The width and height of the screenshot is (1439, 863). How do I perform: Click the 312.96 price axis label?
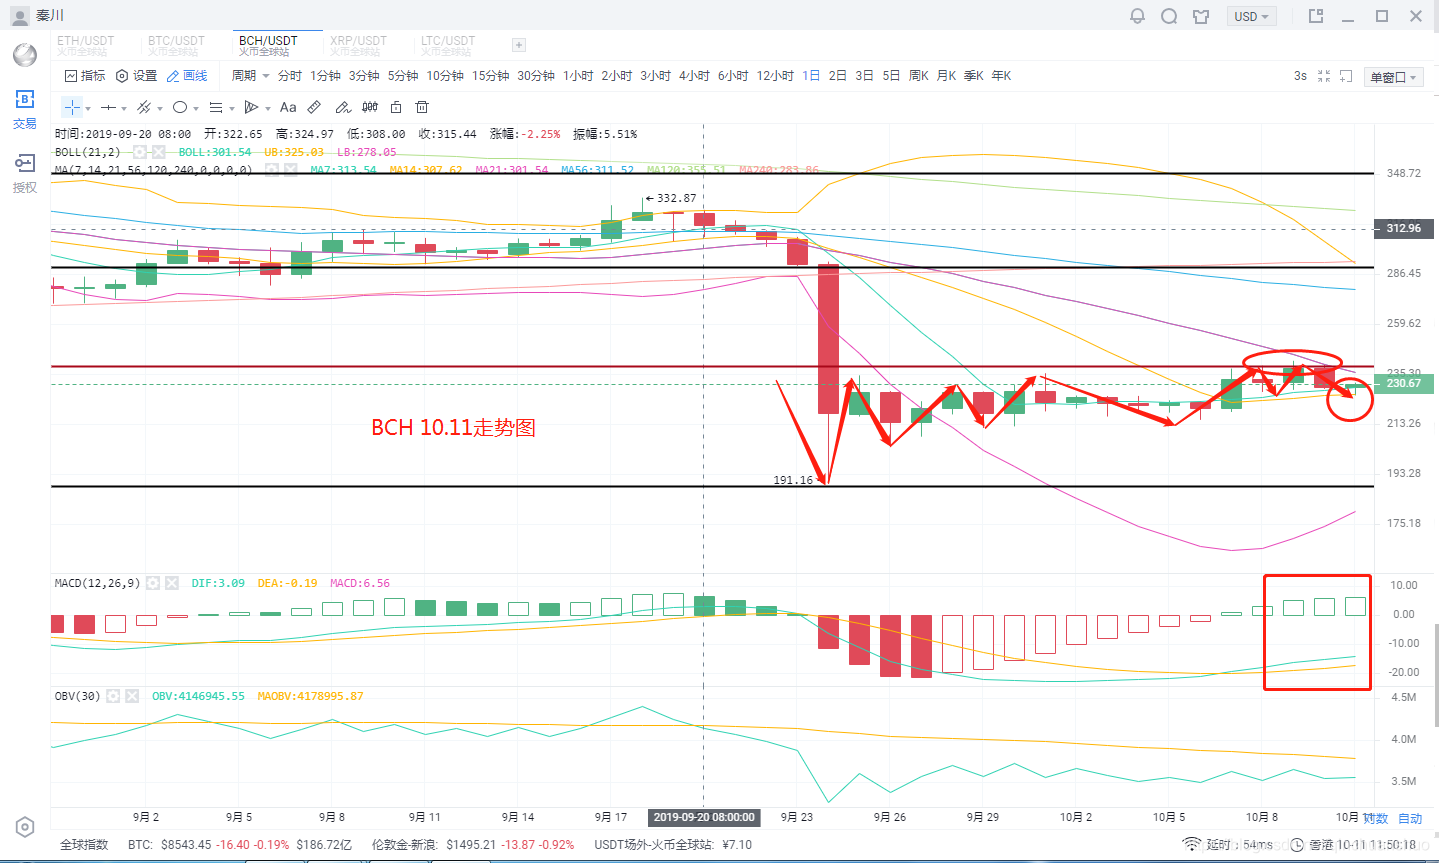point(1404,229)
